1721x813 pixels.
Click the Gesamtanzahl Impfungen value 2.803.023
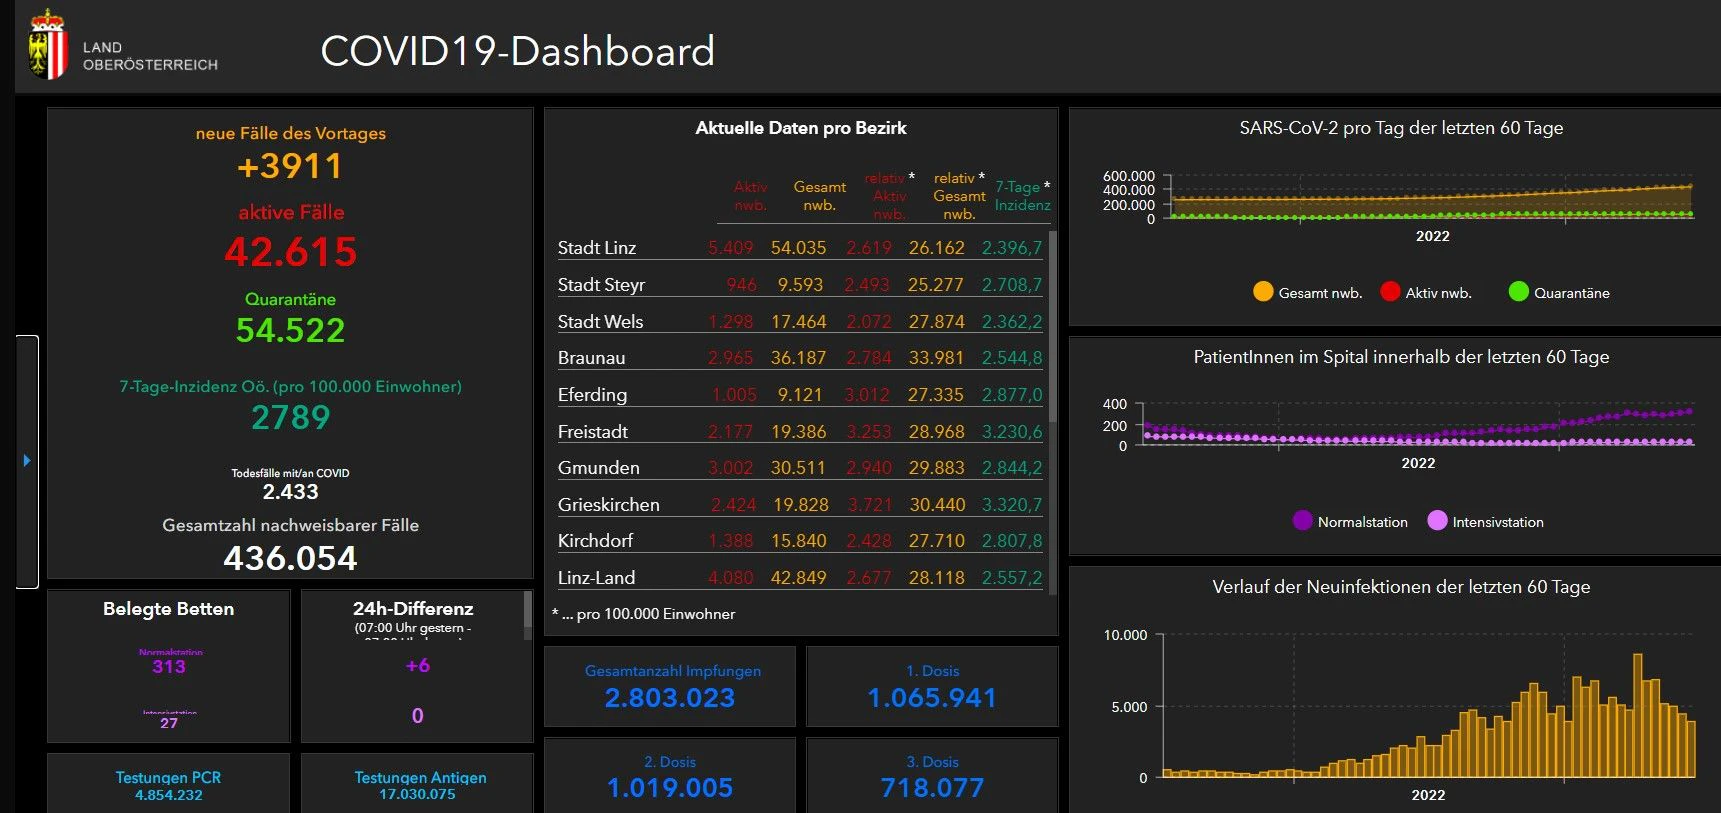pos(670,698)
